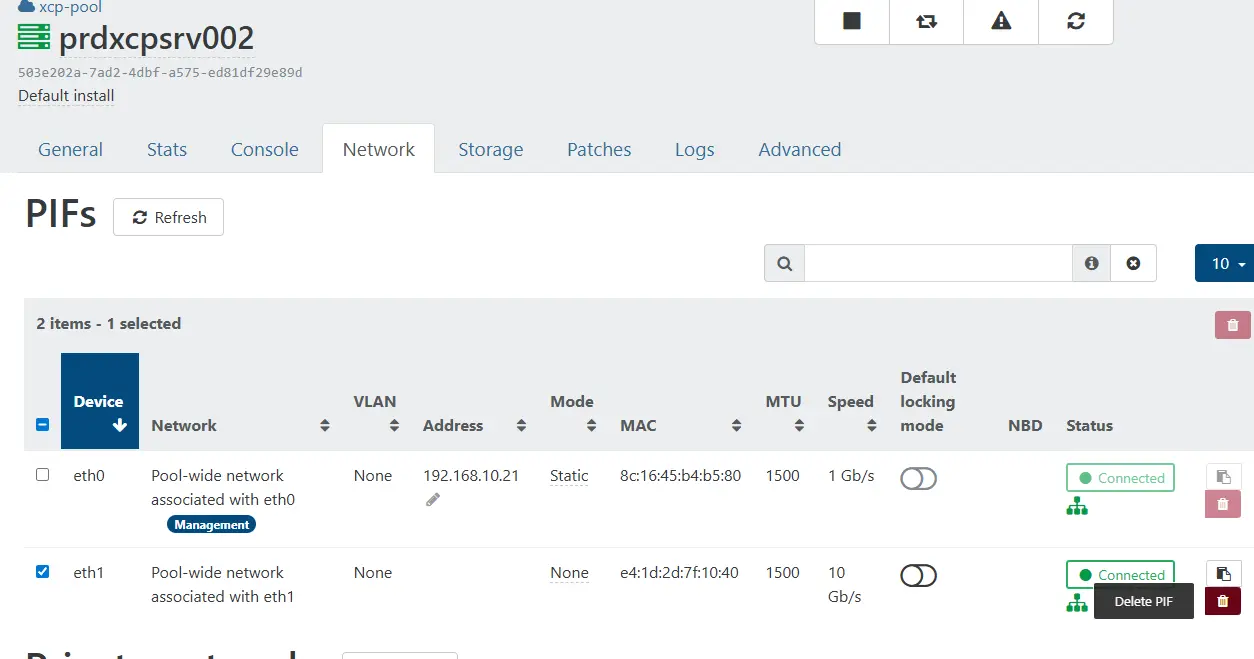Copy the eth0 PIF UUID icon
Screen dimensions: 1254x659
pos(1222,477)
